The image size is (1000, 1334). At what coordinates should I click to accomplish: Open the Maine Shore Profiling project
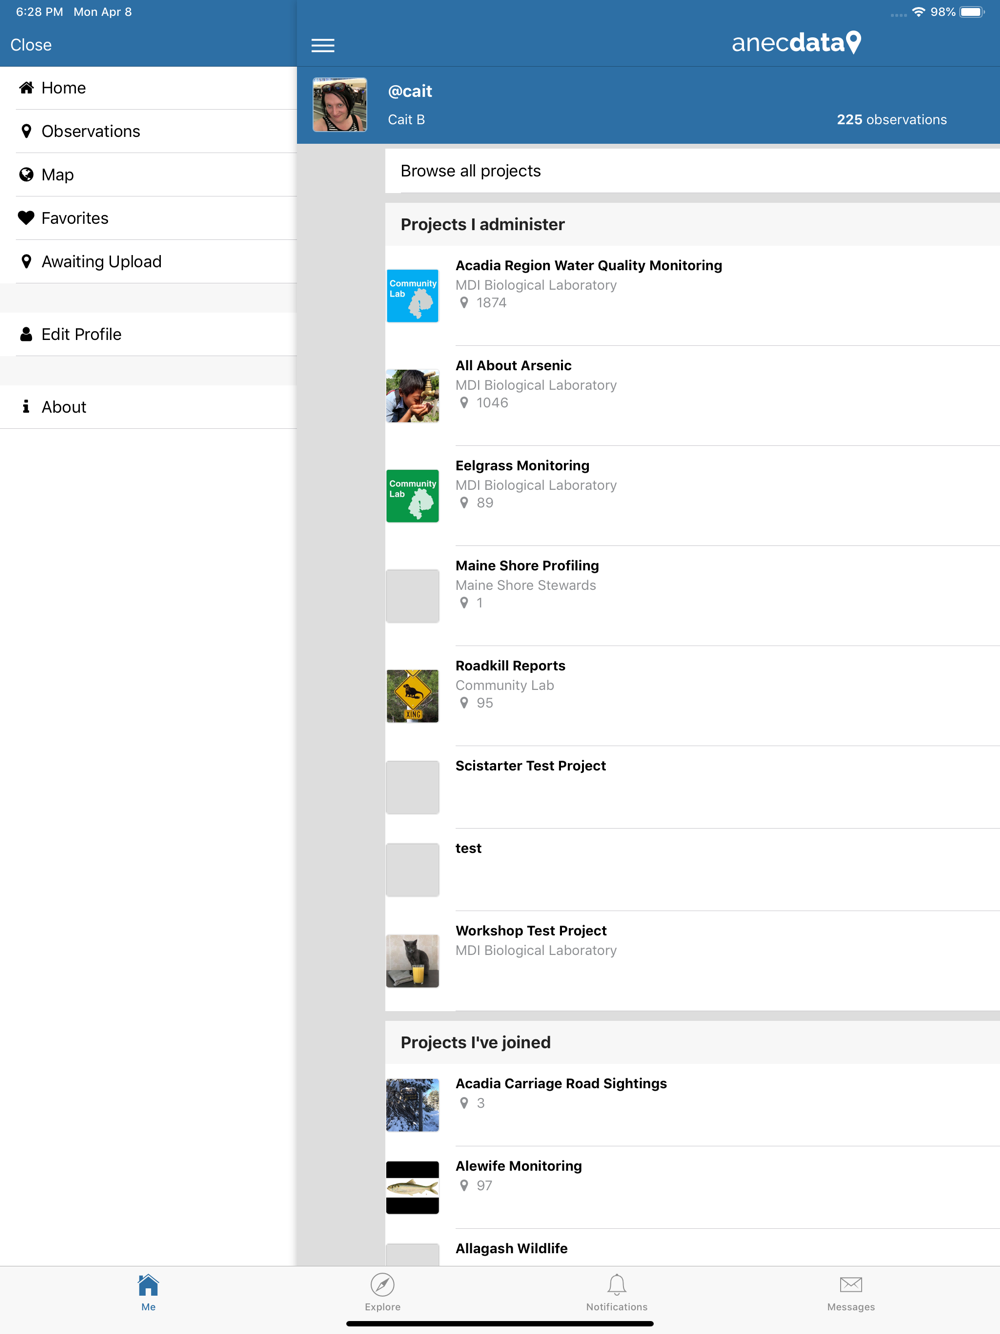pyautogui.click(x=692, y=596)
